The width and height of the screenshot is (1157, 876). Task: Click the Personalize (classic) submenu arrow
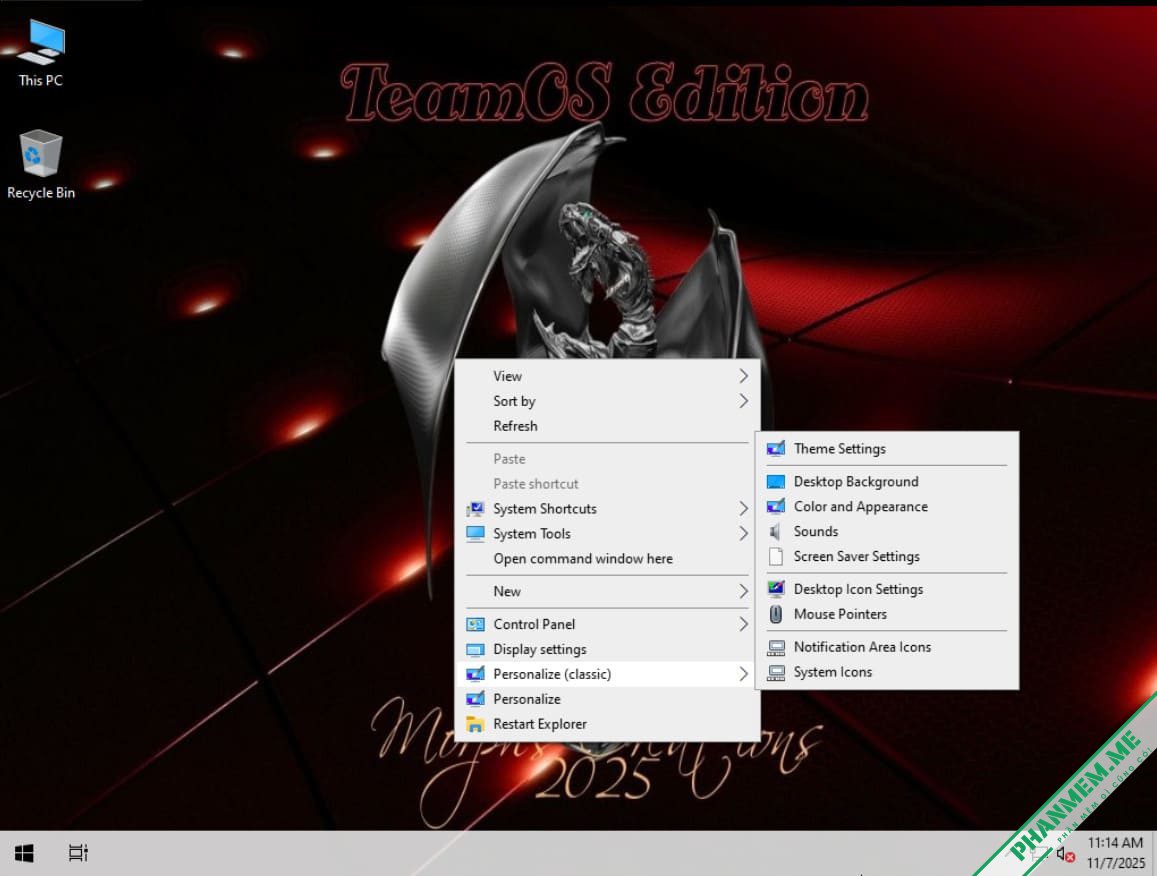click(x=744, y=674)
